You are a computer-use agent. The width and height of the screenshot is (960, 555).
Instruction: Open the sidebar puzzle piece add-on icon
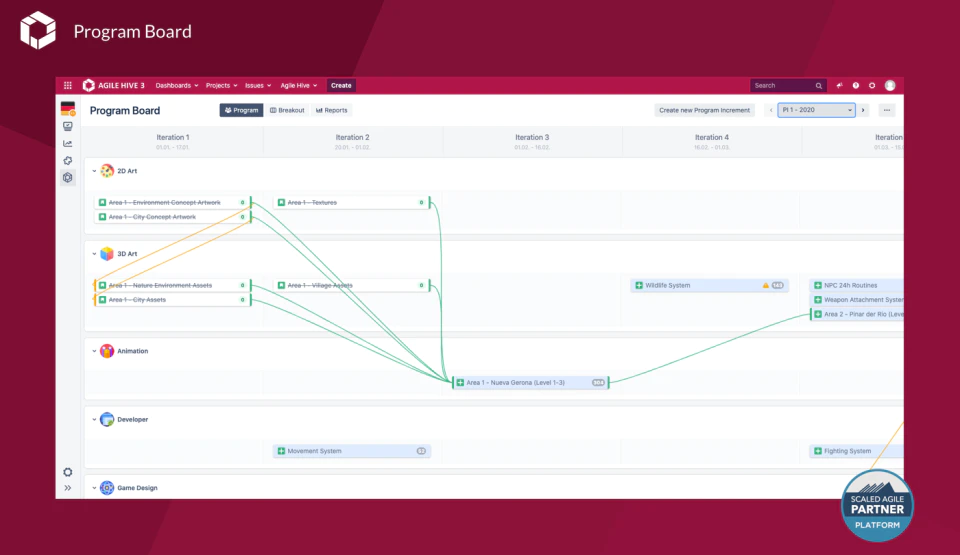[68, 160]
